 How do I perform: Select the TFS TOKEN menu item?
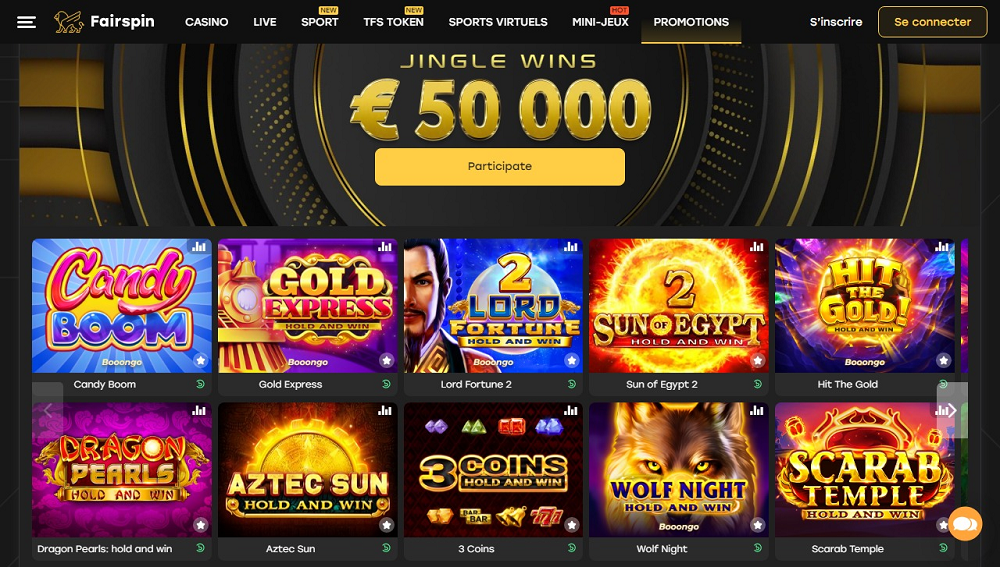point(393,22)
